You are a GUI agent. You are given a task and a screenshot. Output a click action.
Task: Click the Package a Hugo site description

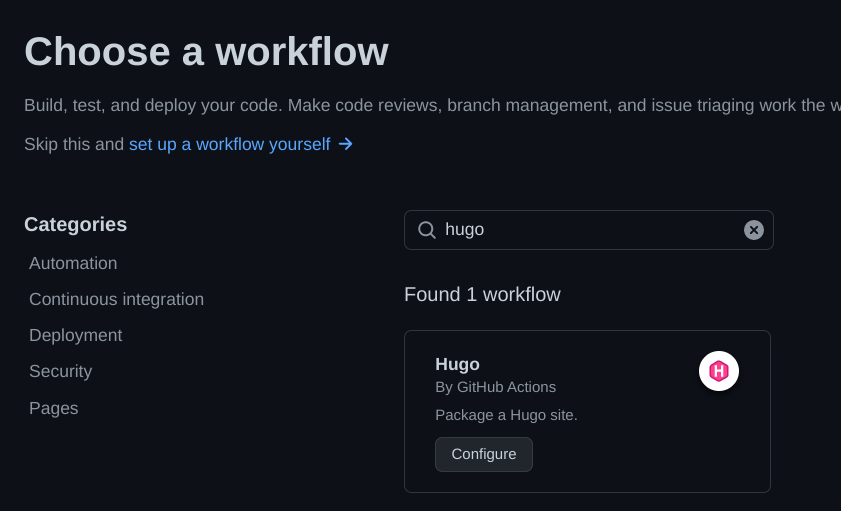pos(506,415)
